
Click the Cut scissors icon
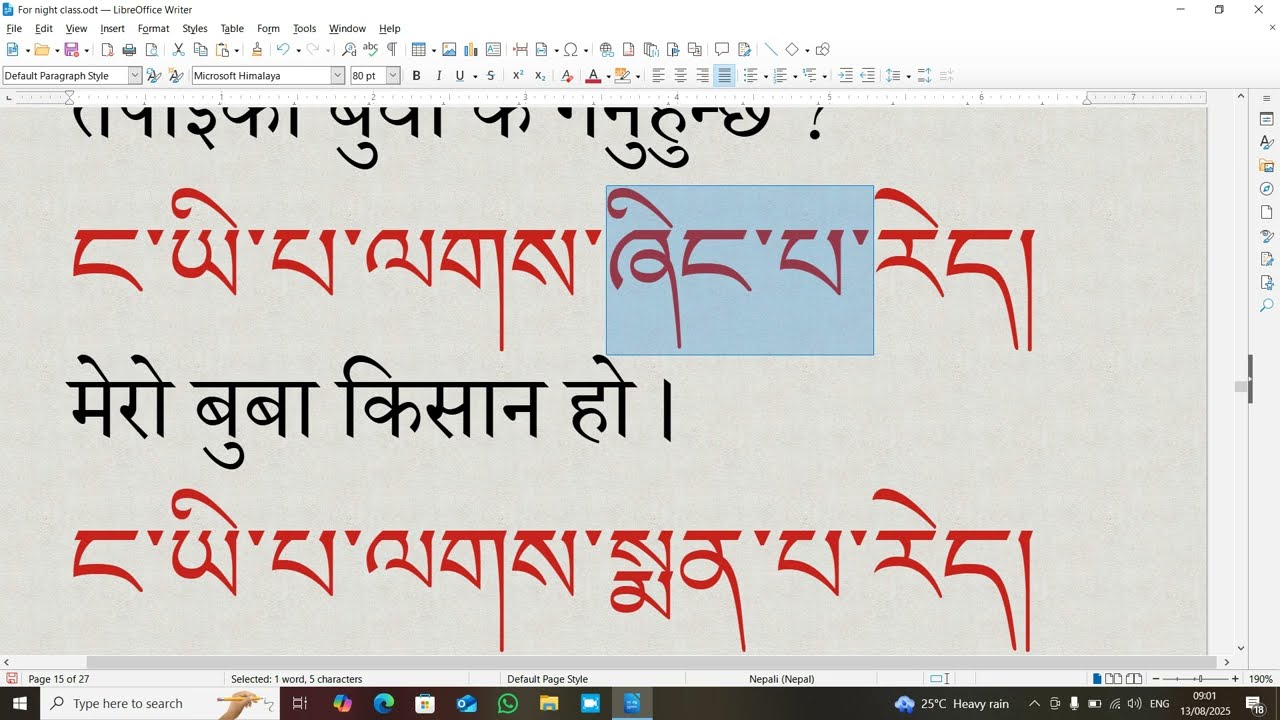pyautogui.click(x=178, y=50)
